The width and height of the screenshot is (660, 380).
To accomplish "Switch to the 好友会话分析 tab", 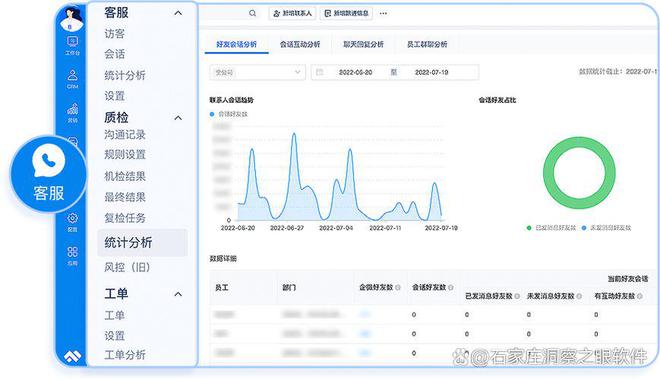I will [x=236, y=44].
